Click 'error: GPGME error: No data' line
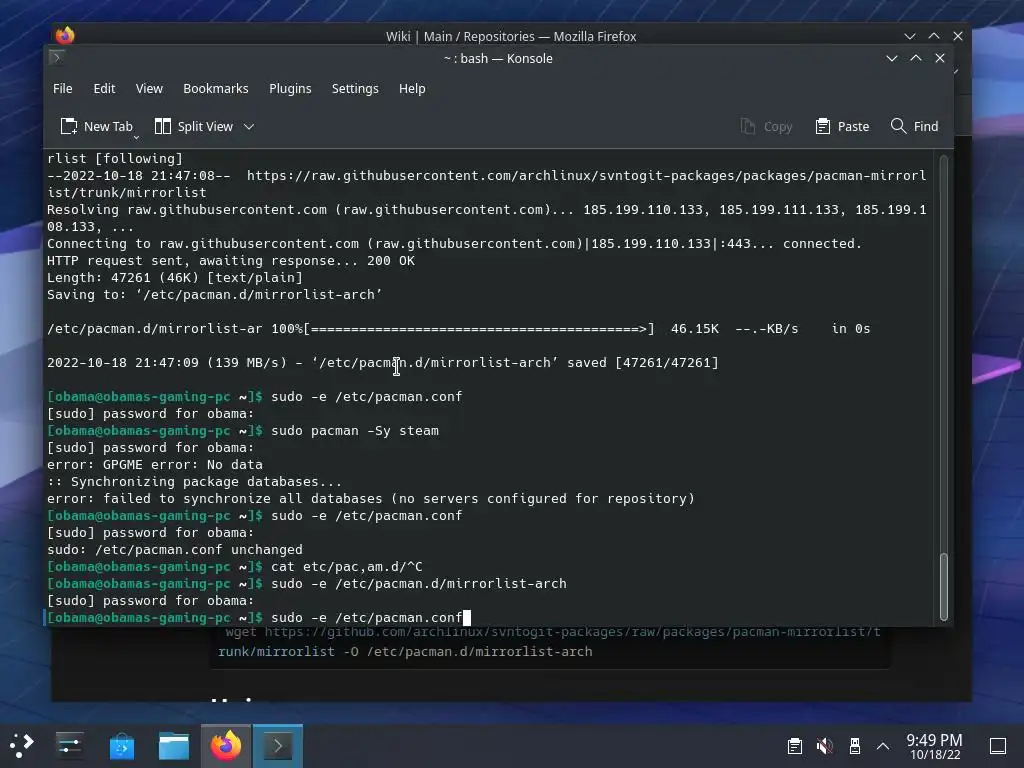The width and height of the screenshot is (1024, 768). click(155, 465)
